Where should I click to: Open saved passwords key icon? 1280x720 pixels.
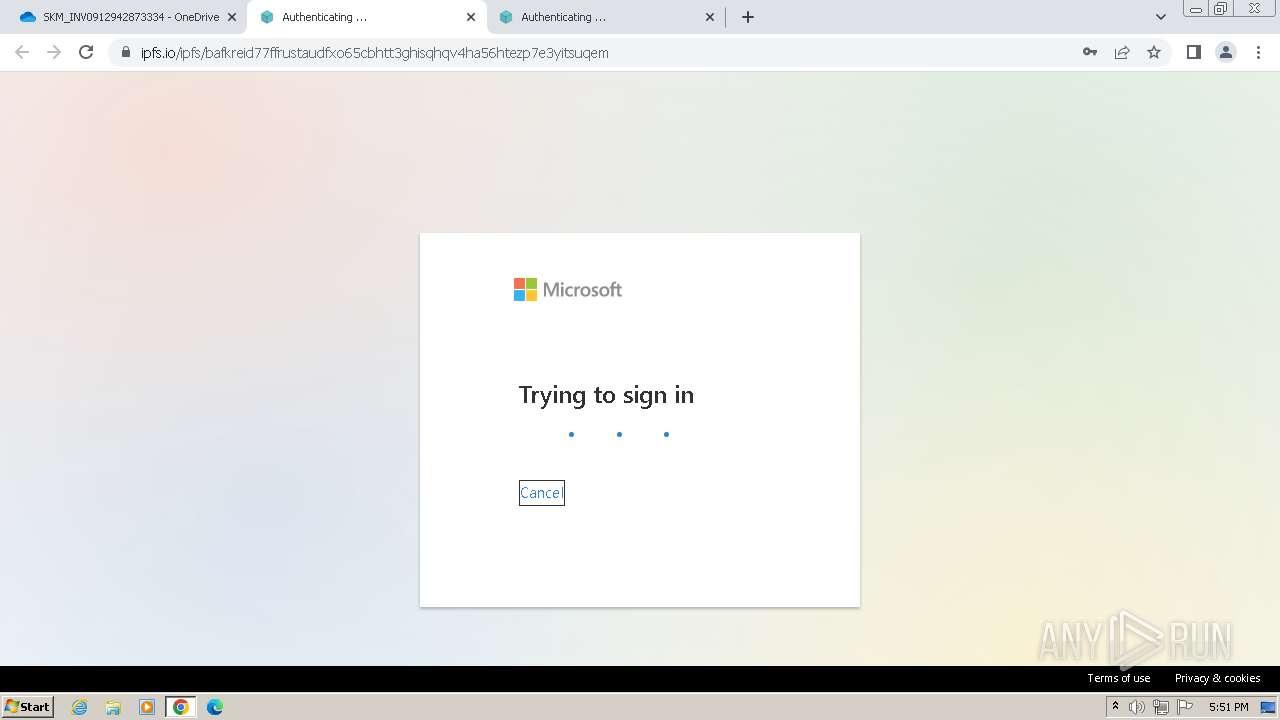(x=1090, y=52)
